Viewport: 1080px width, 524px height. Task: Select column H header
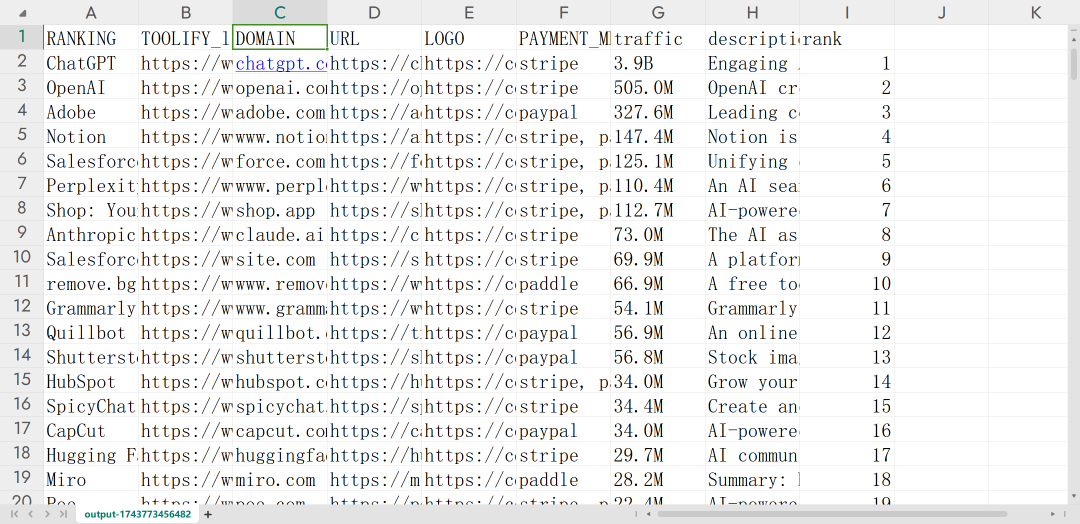(x=752, y=12)
